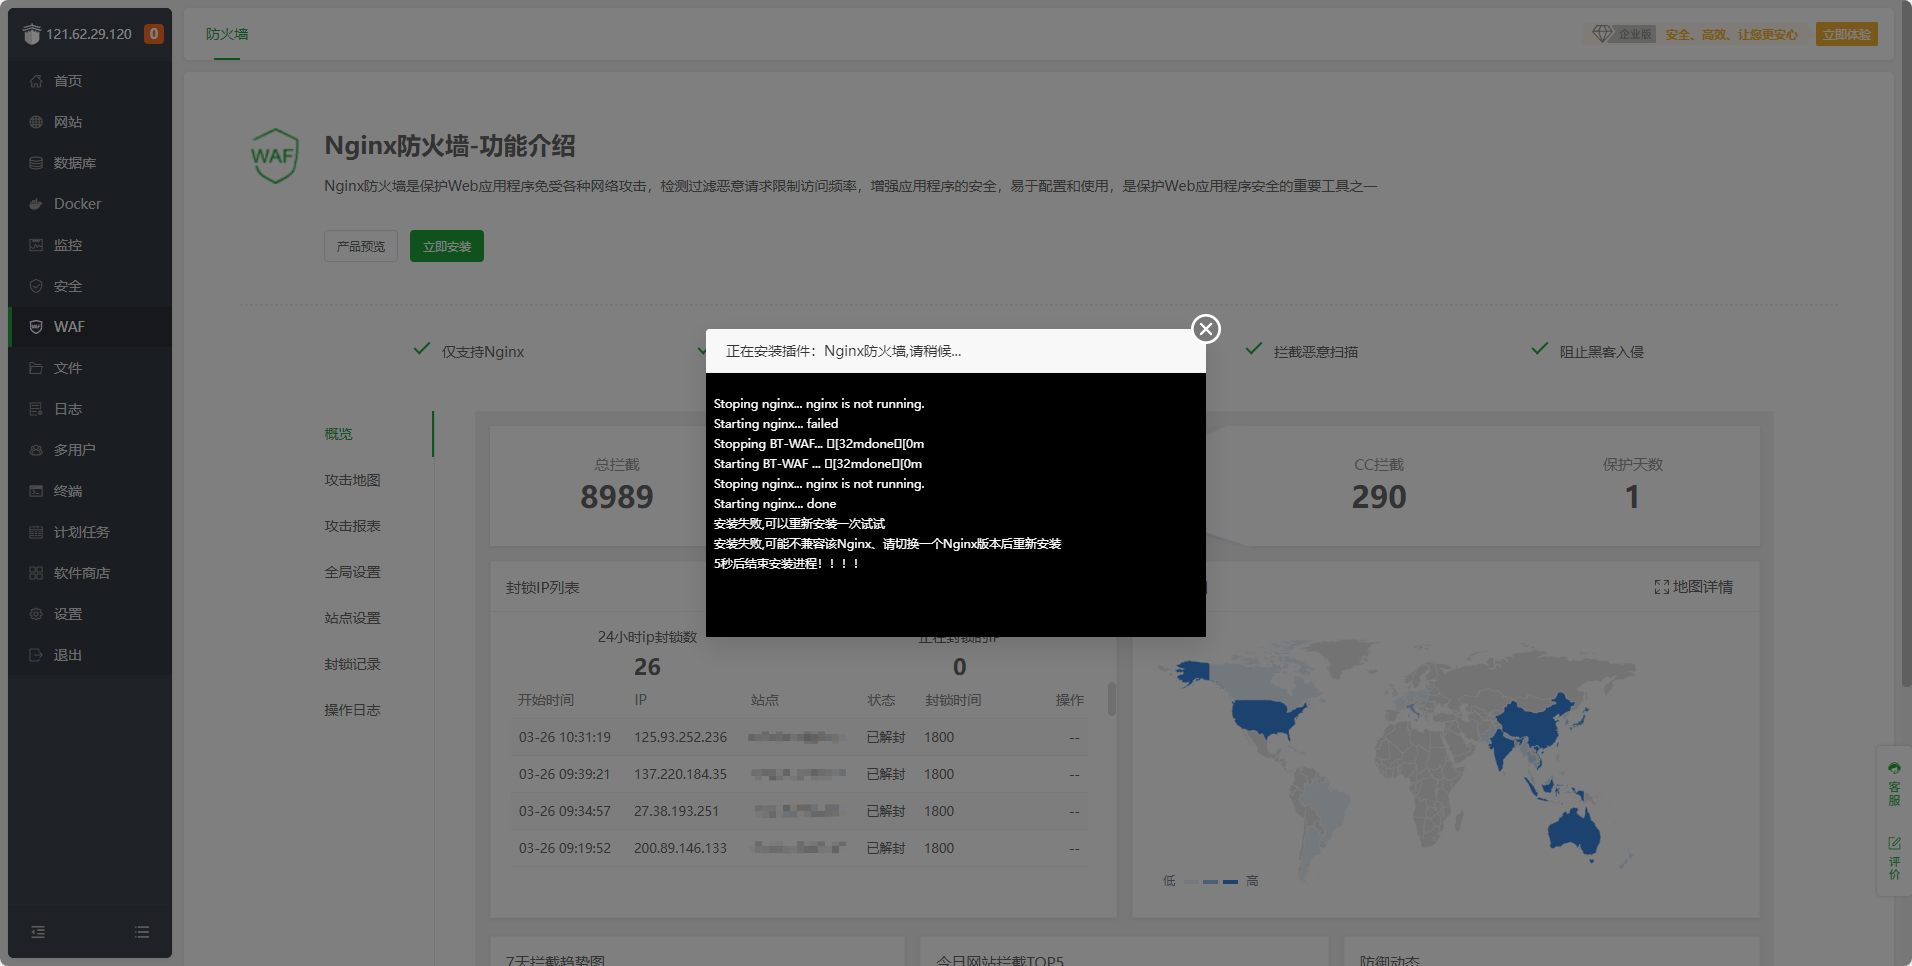Click the 立即体验 button at top right
Viewport: 1912px width, 966px height.
click(1846, 34)
